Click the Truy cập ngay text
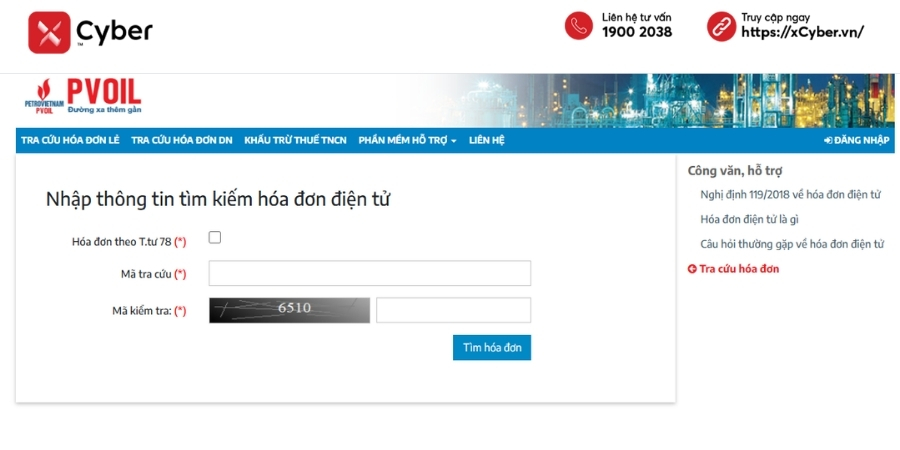Viewport: 900px width, 450px height. 775,17
